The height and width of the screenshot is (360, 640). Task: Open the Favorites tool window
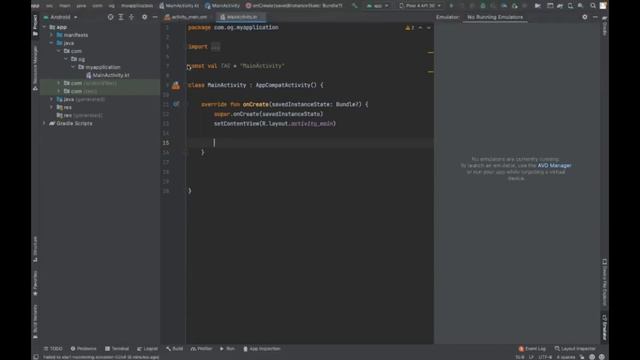coord(35,283)
